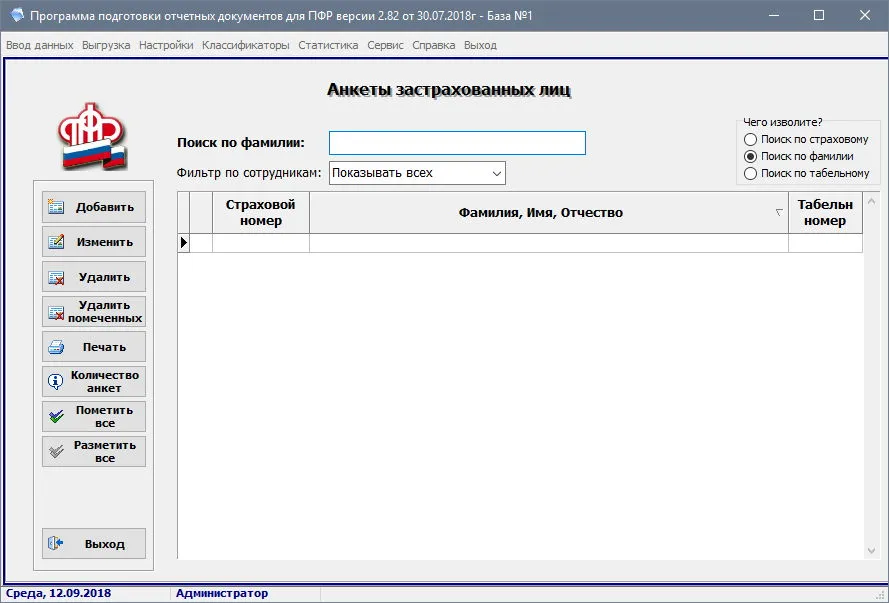The width and height of the screenshot is (889, 603).
Task: Click the table's scroll down arrow
Action: [871, 550]
